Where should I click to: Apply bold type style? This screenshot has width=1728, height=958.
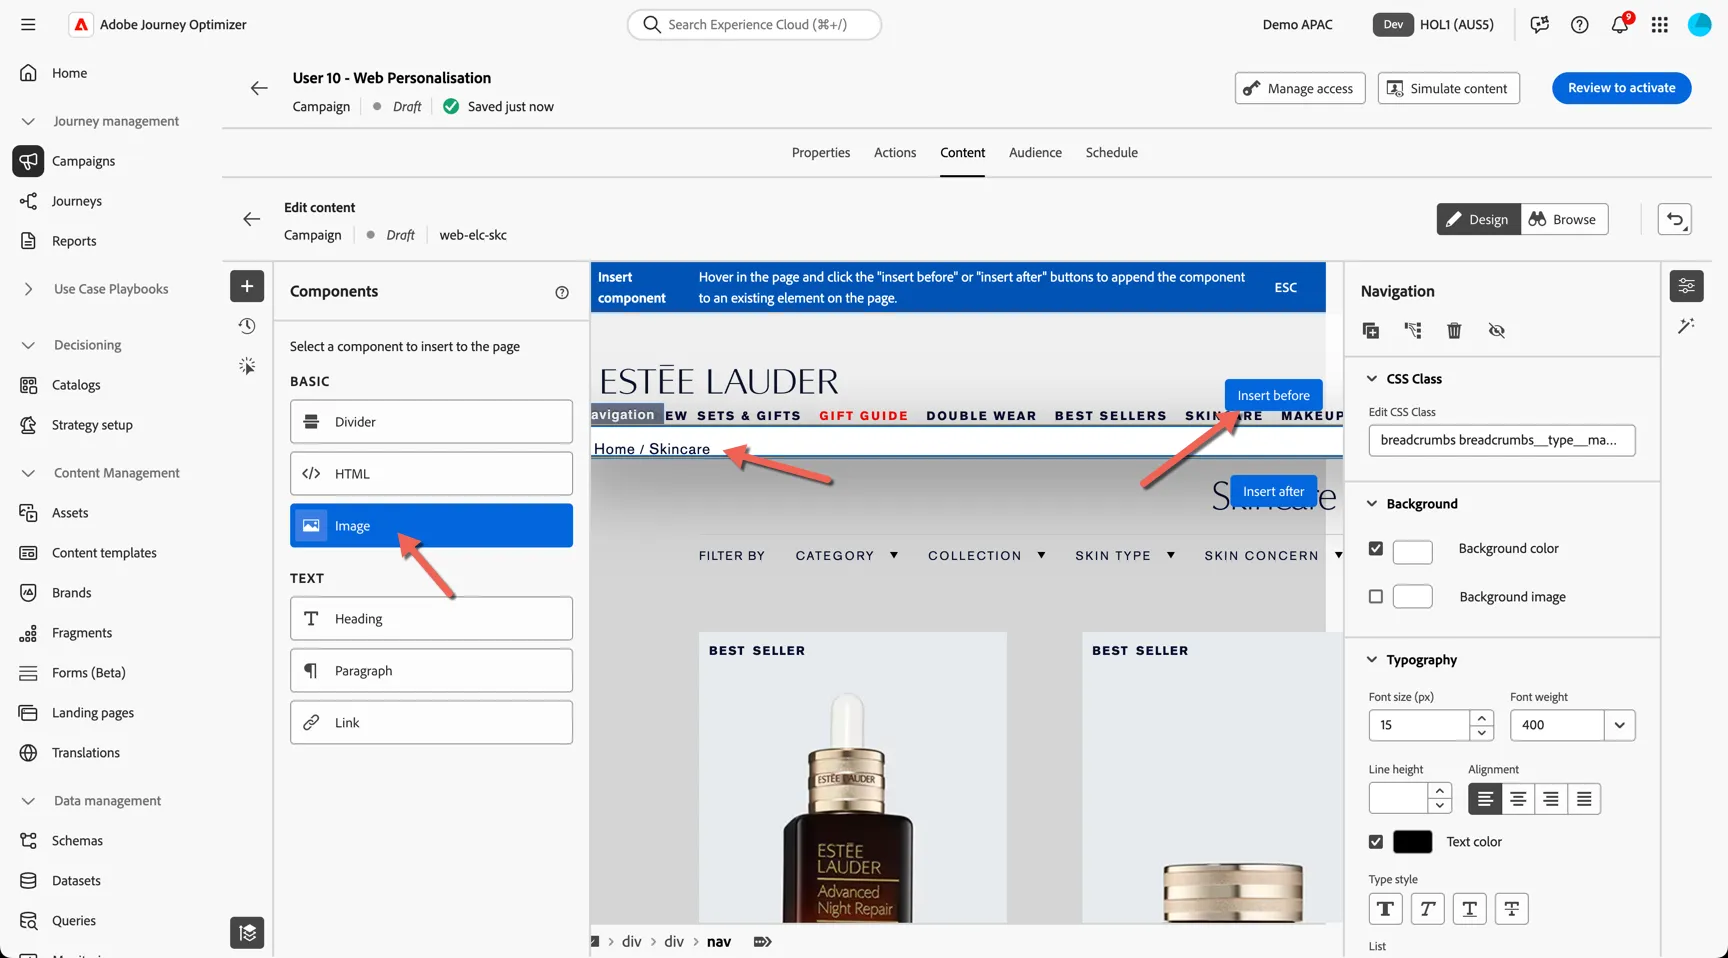(x=1385, y=908)
